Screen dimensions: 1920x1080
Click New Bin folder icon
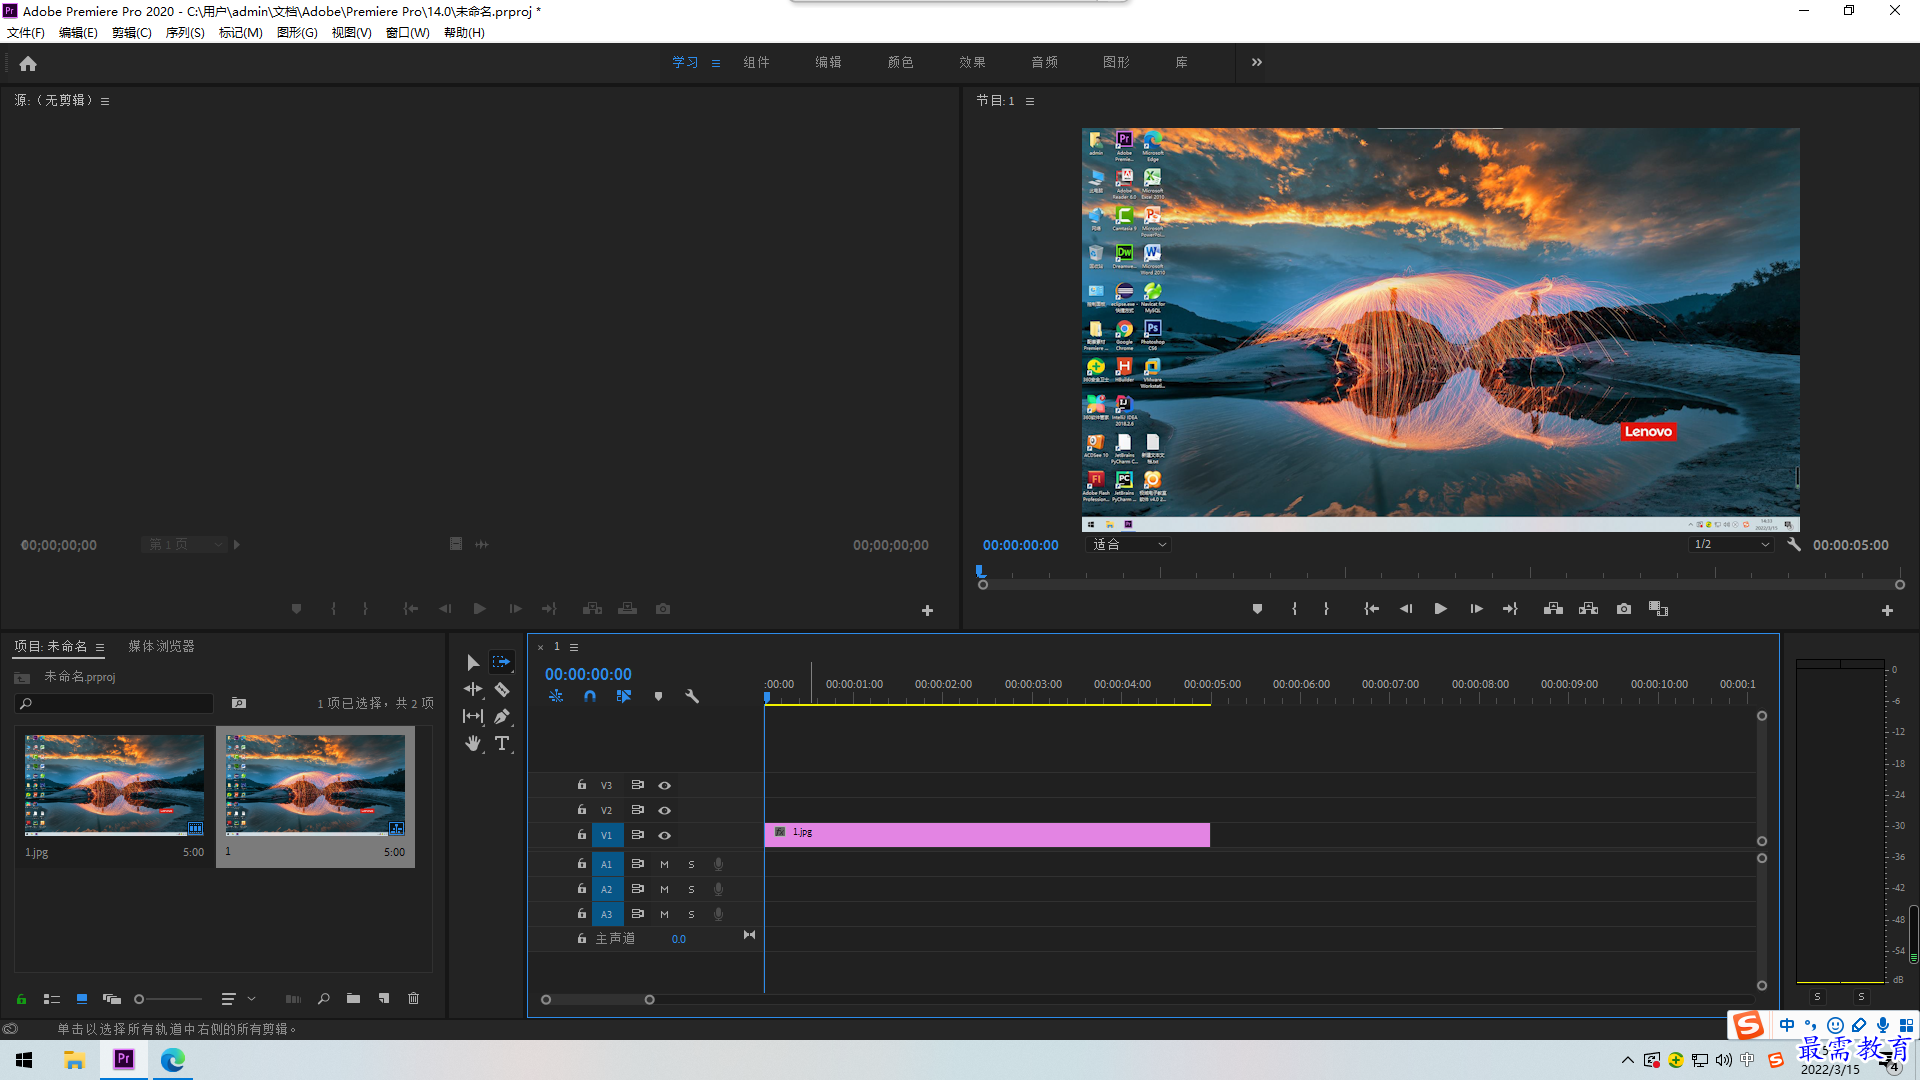[353, 999]
